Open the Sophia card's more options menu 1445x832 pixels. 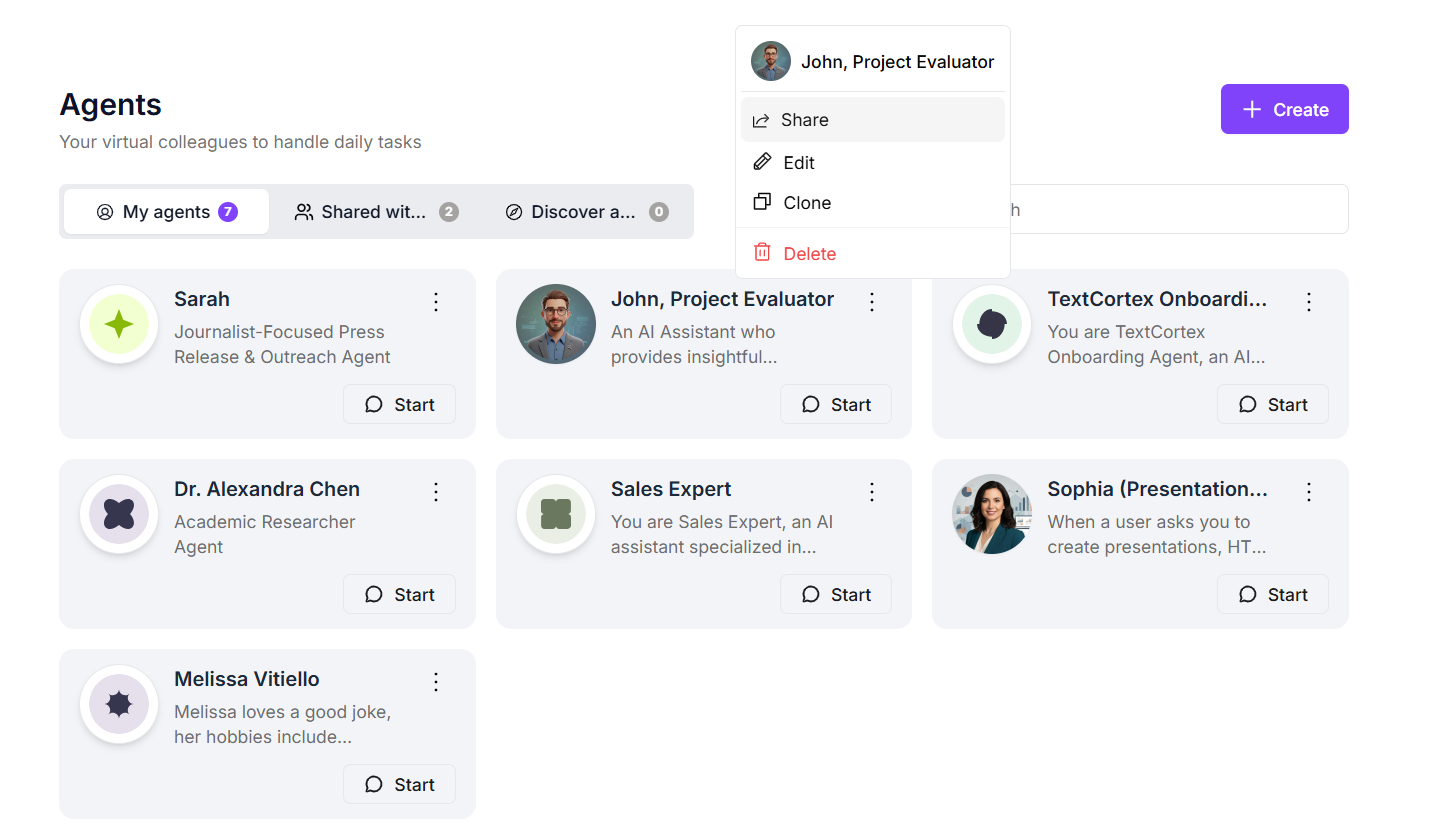[x=1308, y=492]
